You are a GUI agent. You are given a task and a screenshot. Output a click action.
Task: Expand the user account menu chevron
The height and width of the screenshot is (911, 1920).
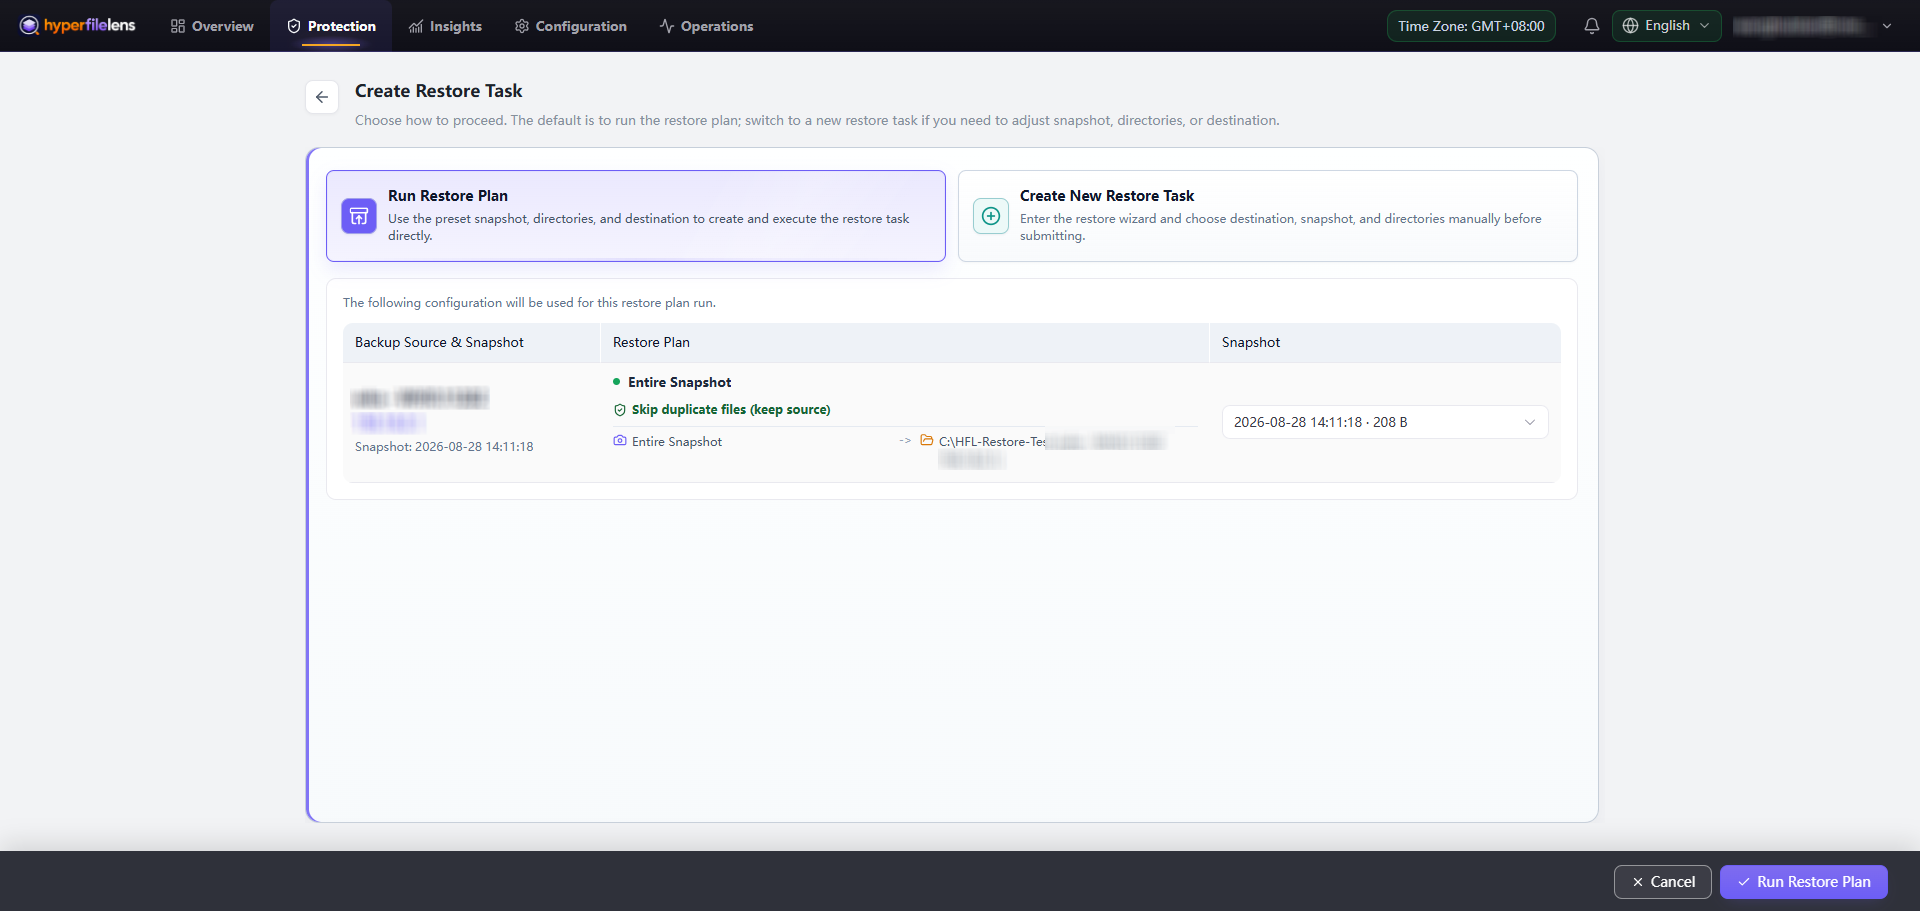(1887, 26)
